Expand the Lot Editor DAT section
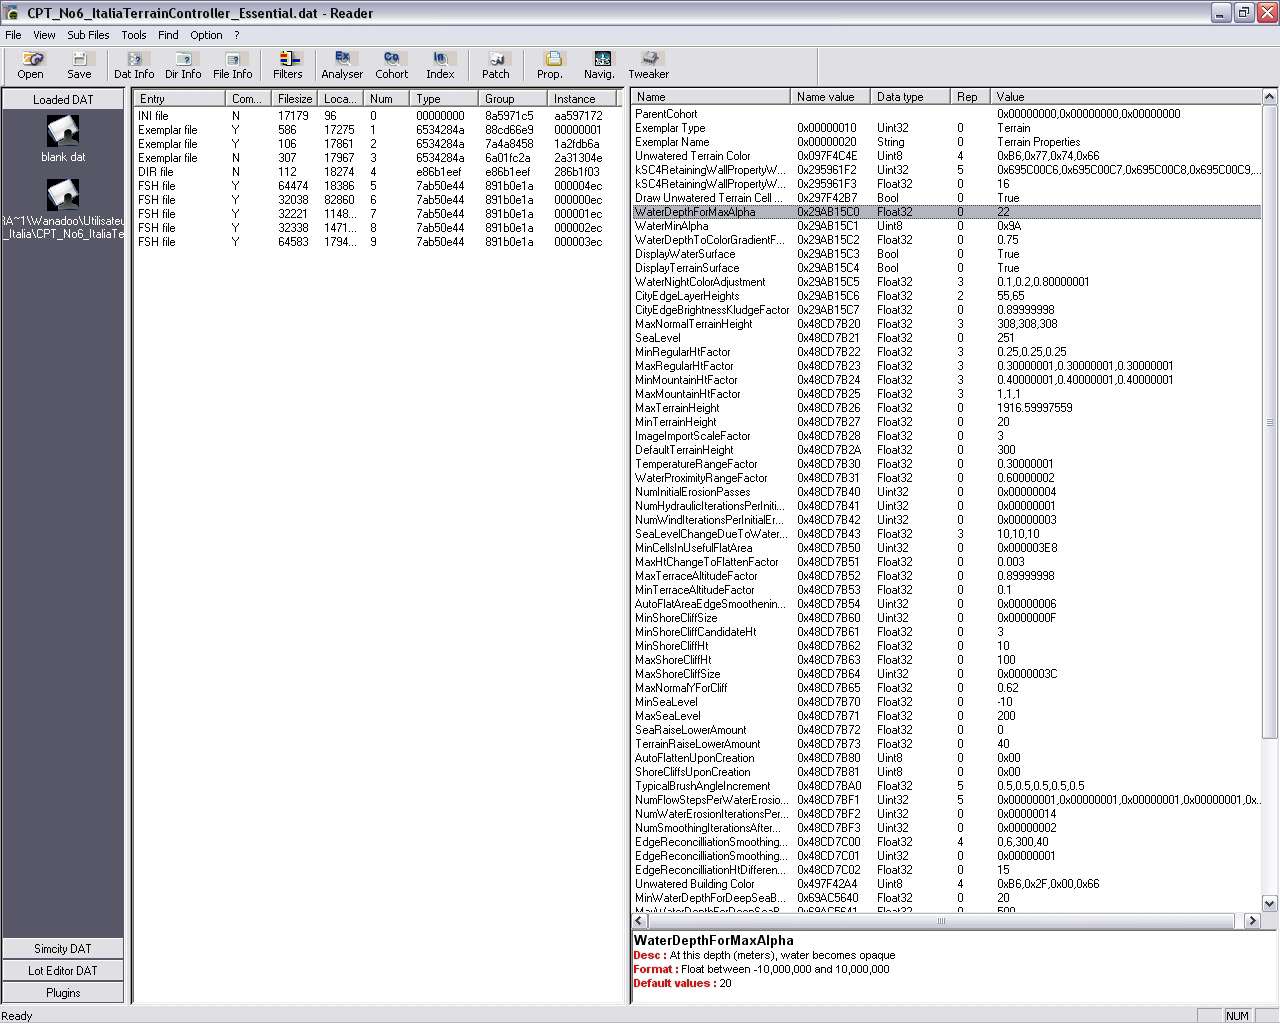1280x1024 pixels. click(x=63, y=970)
